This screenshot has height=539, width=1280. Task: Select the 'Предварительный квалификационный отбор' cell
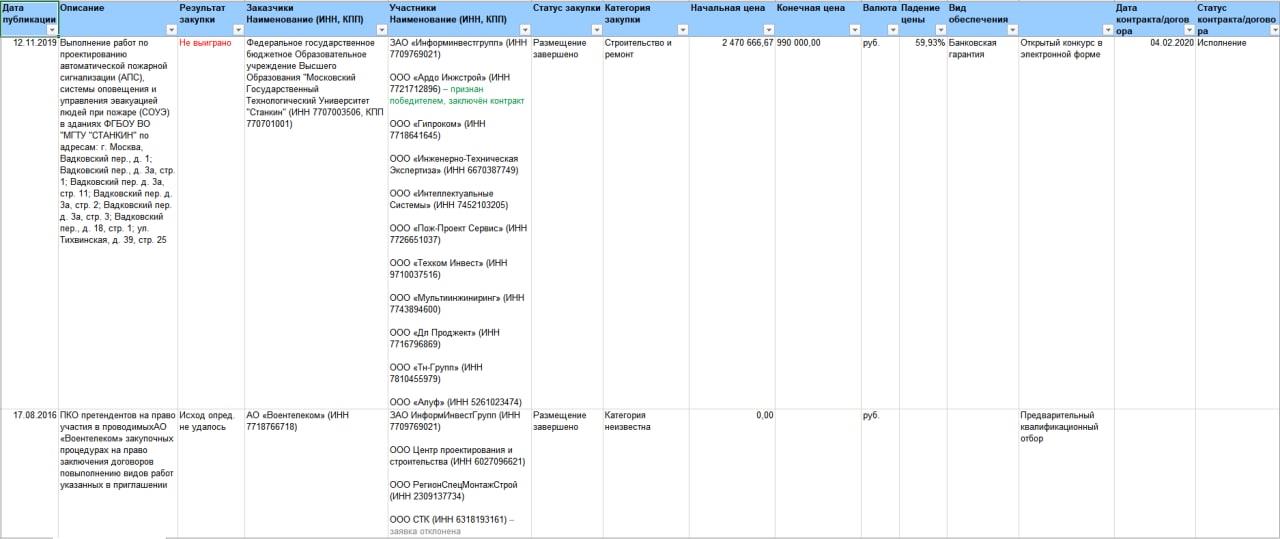[x=1066, y=474]
